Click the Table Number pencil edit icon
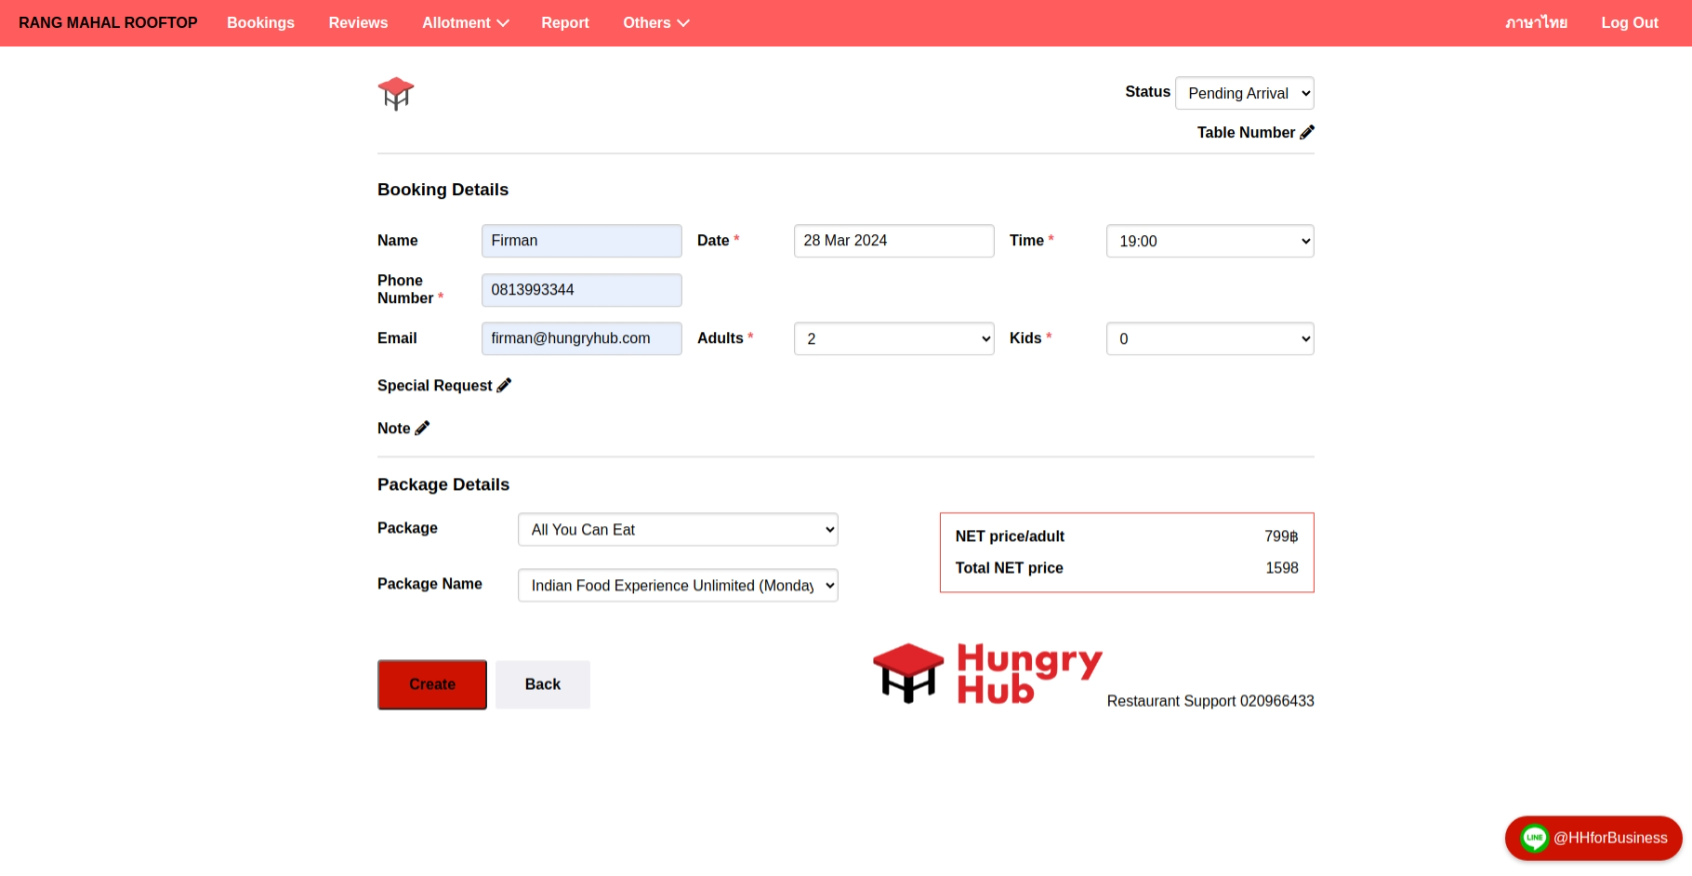Screen dimensions: 1692x876 (x=1306, y=132)
